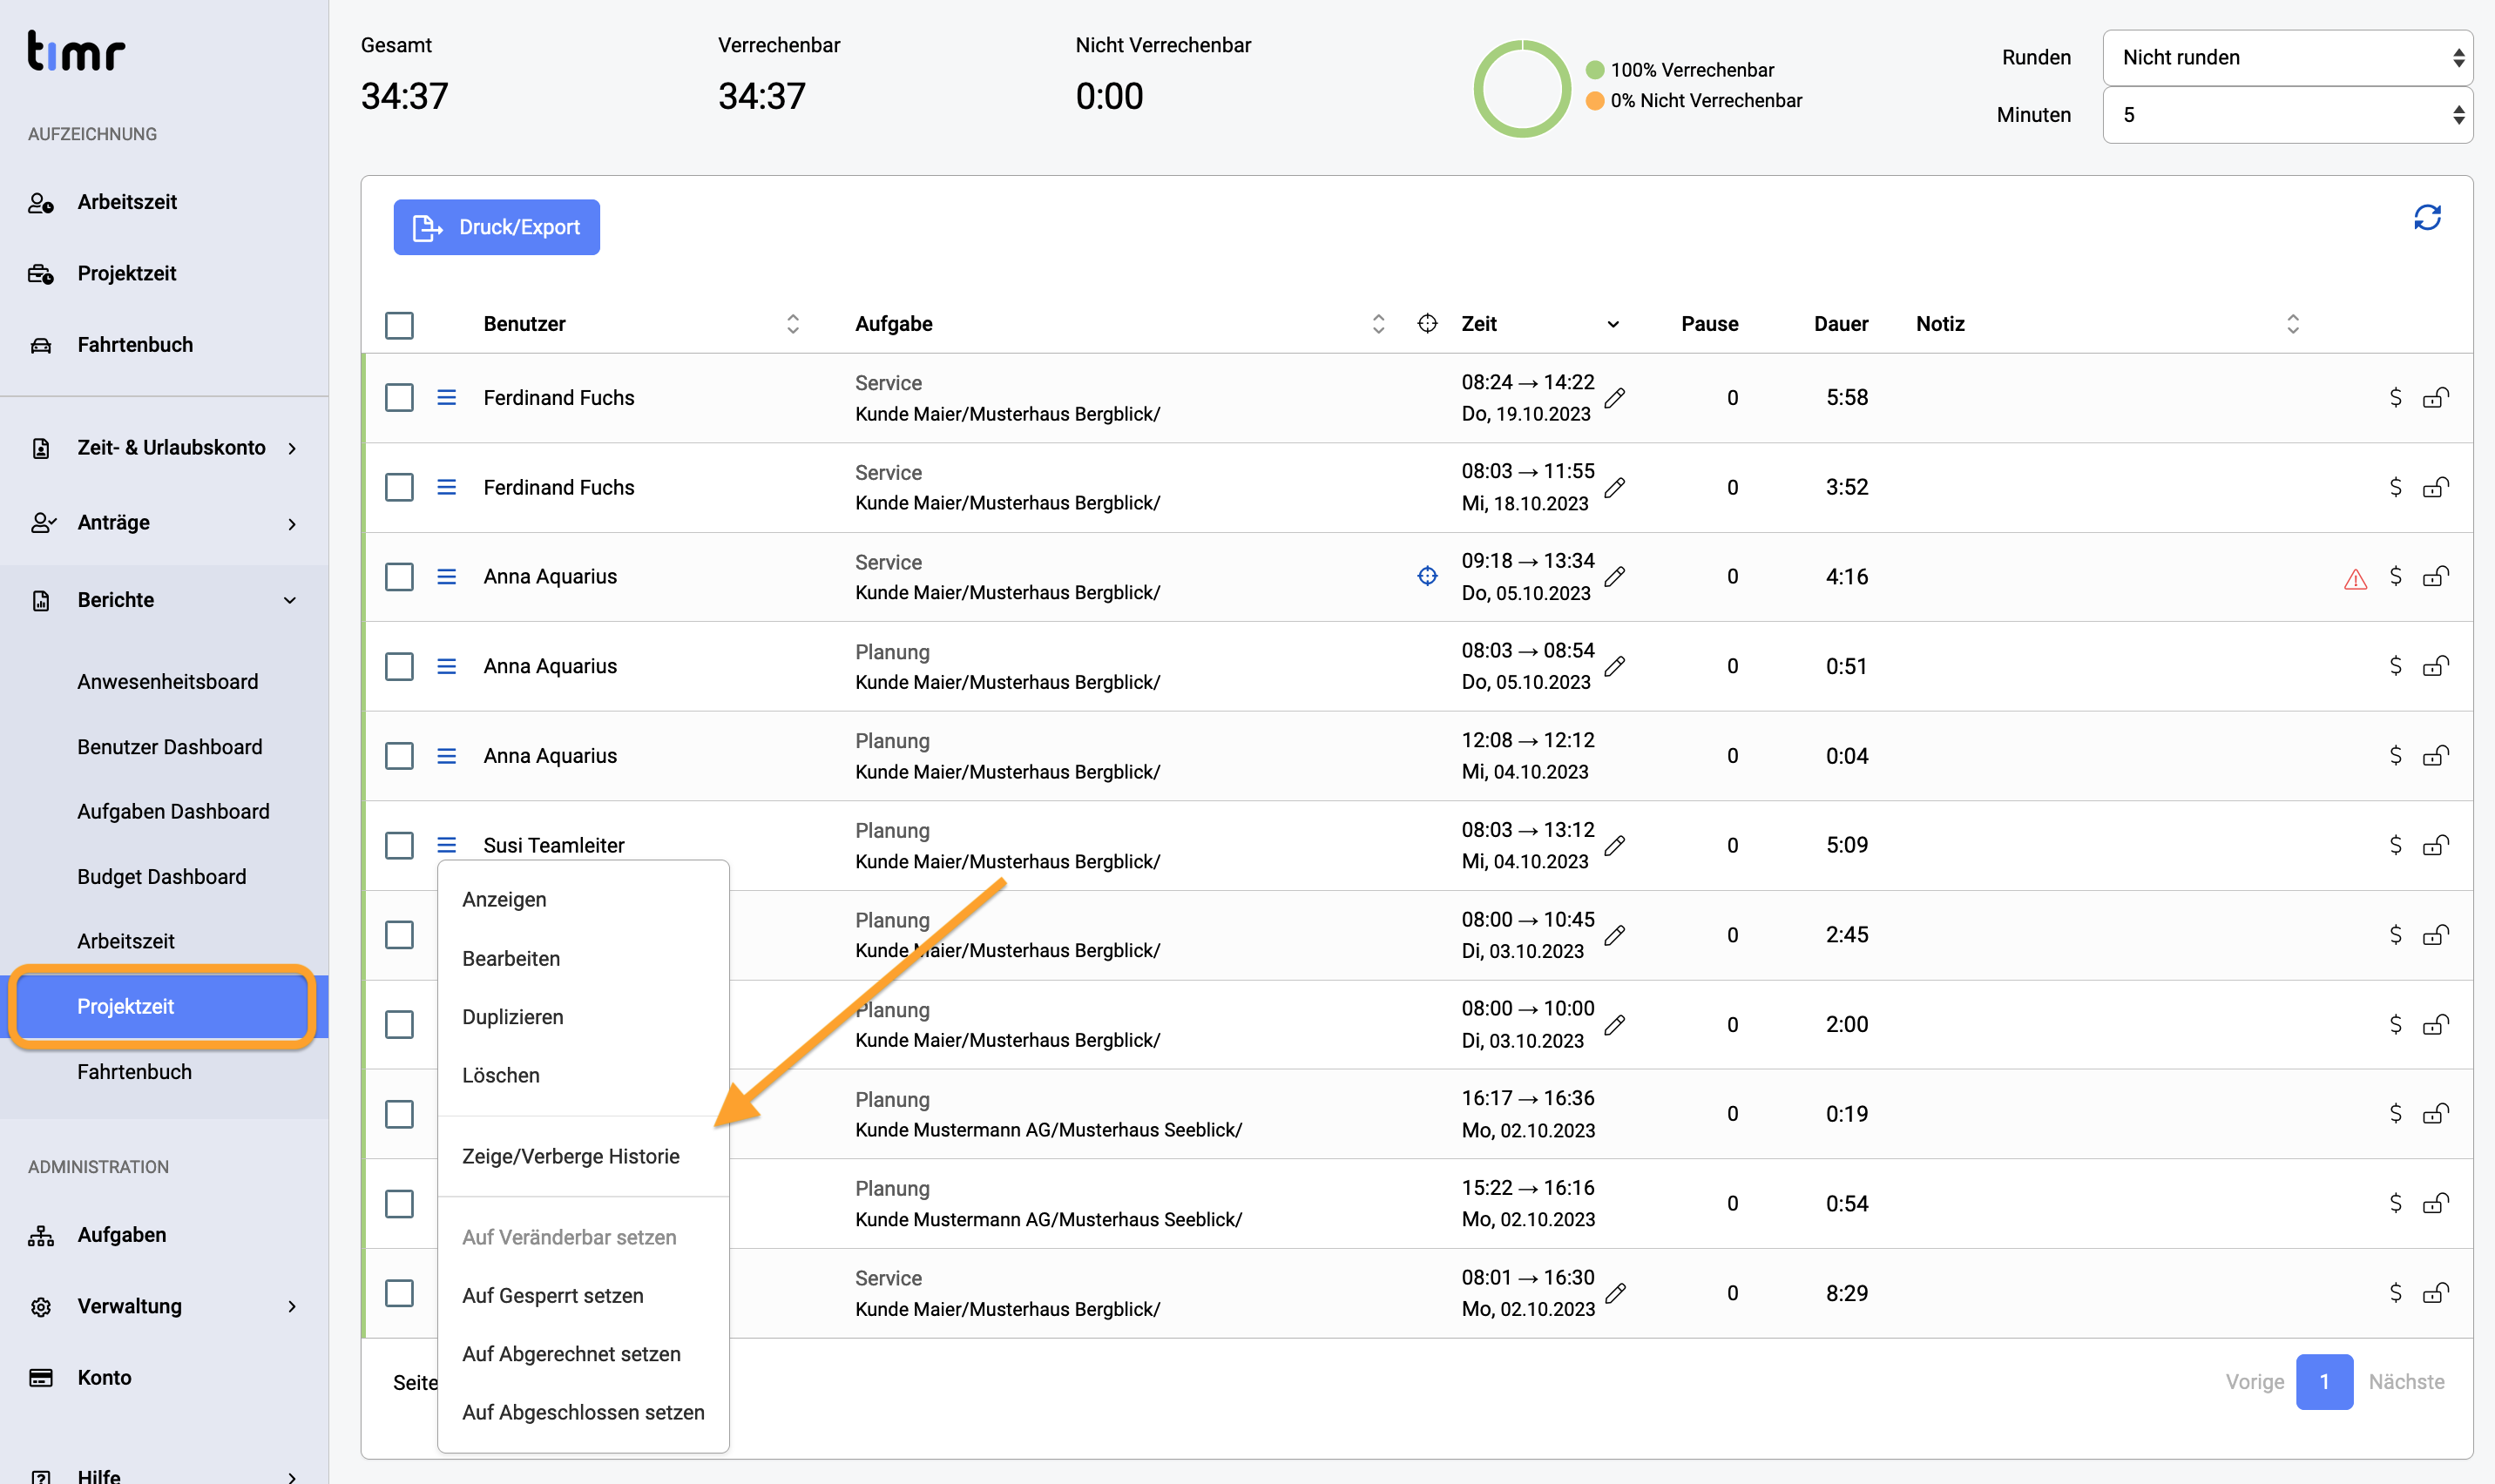This screenshot has width=2495, height=1484.
Task: Select Auf Abgeschlossen setzen
Action: coord(583,1412)
